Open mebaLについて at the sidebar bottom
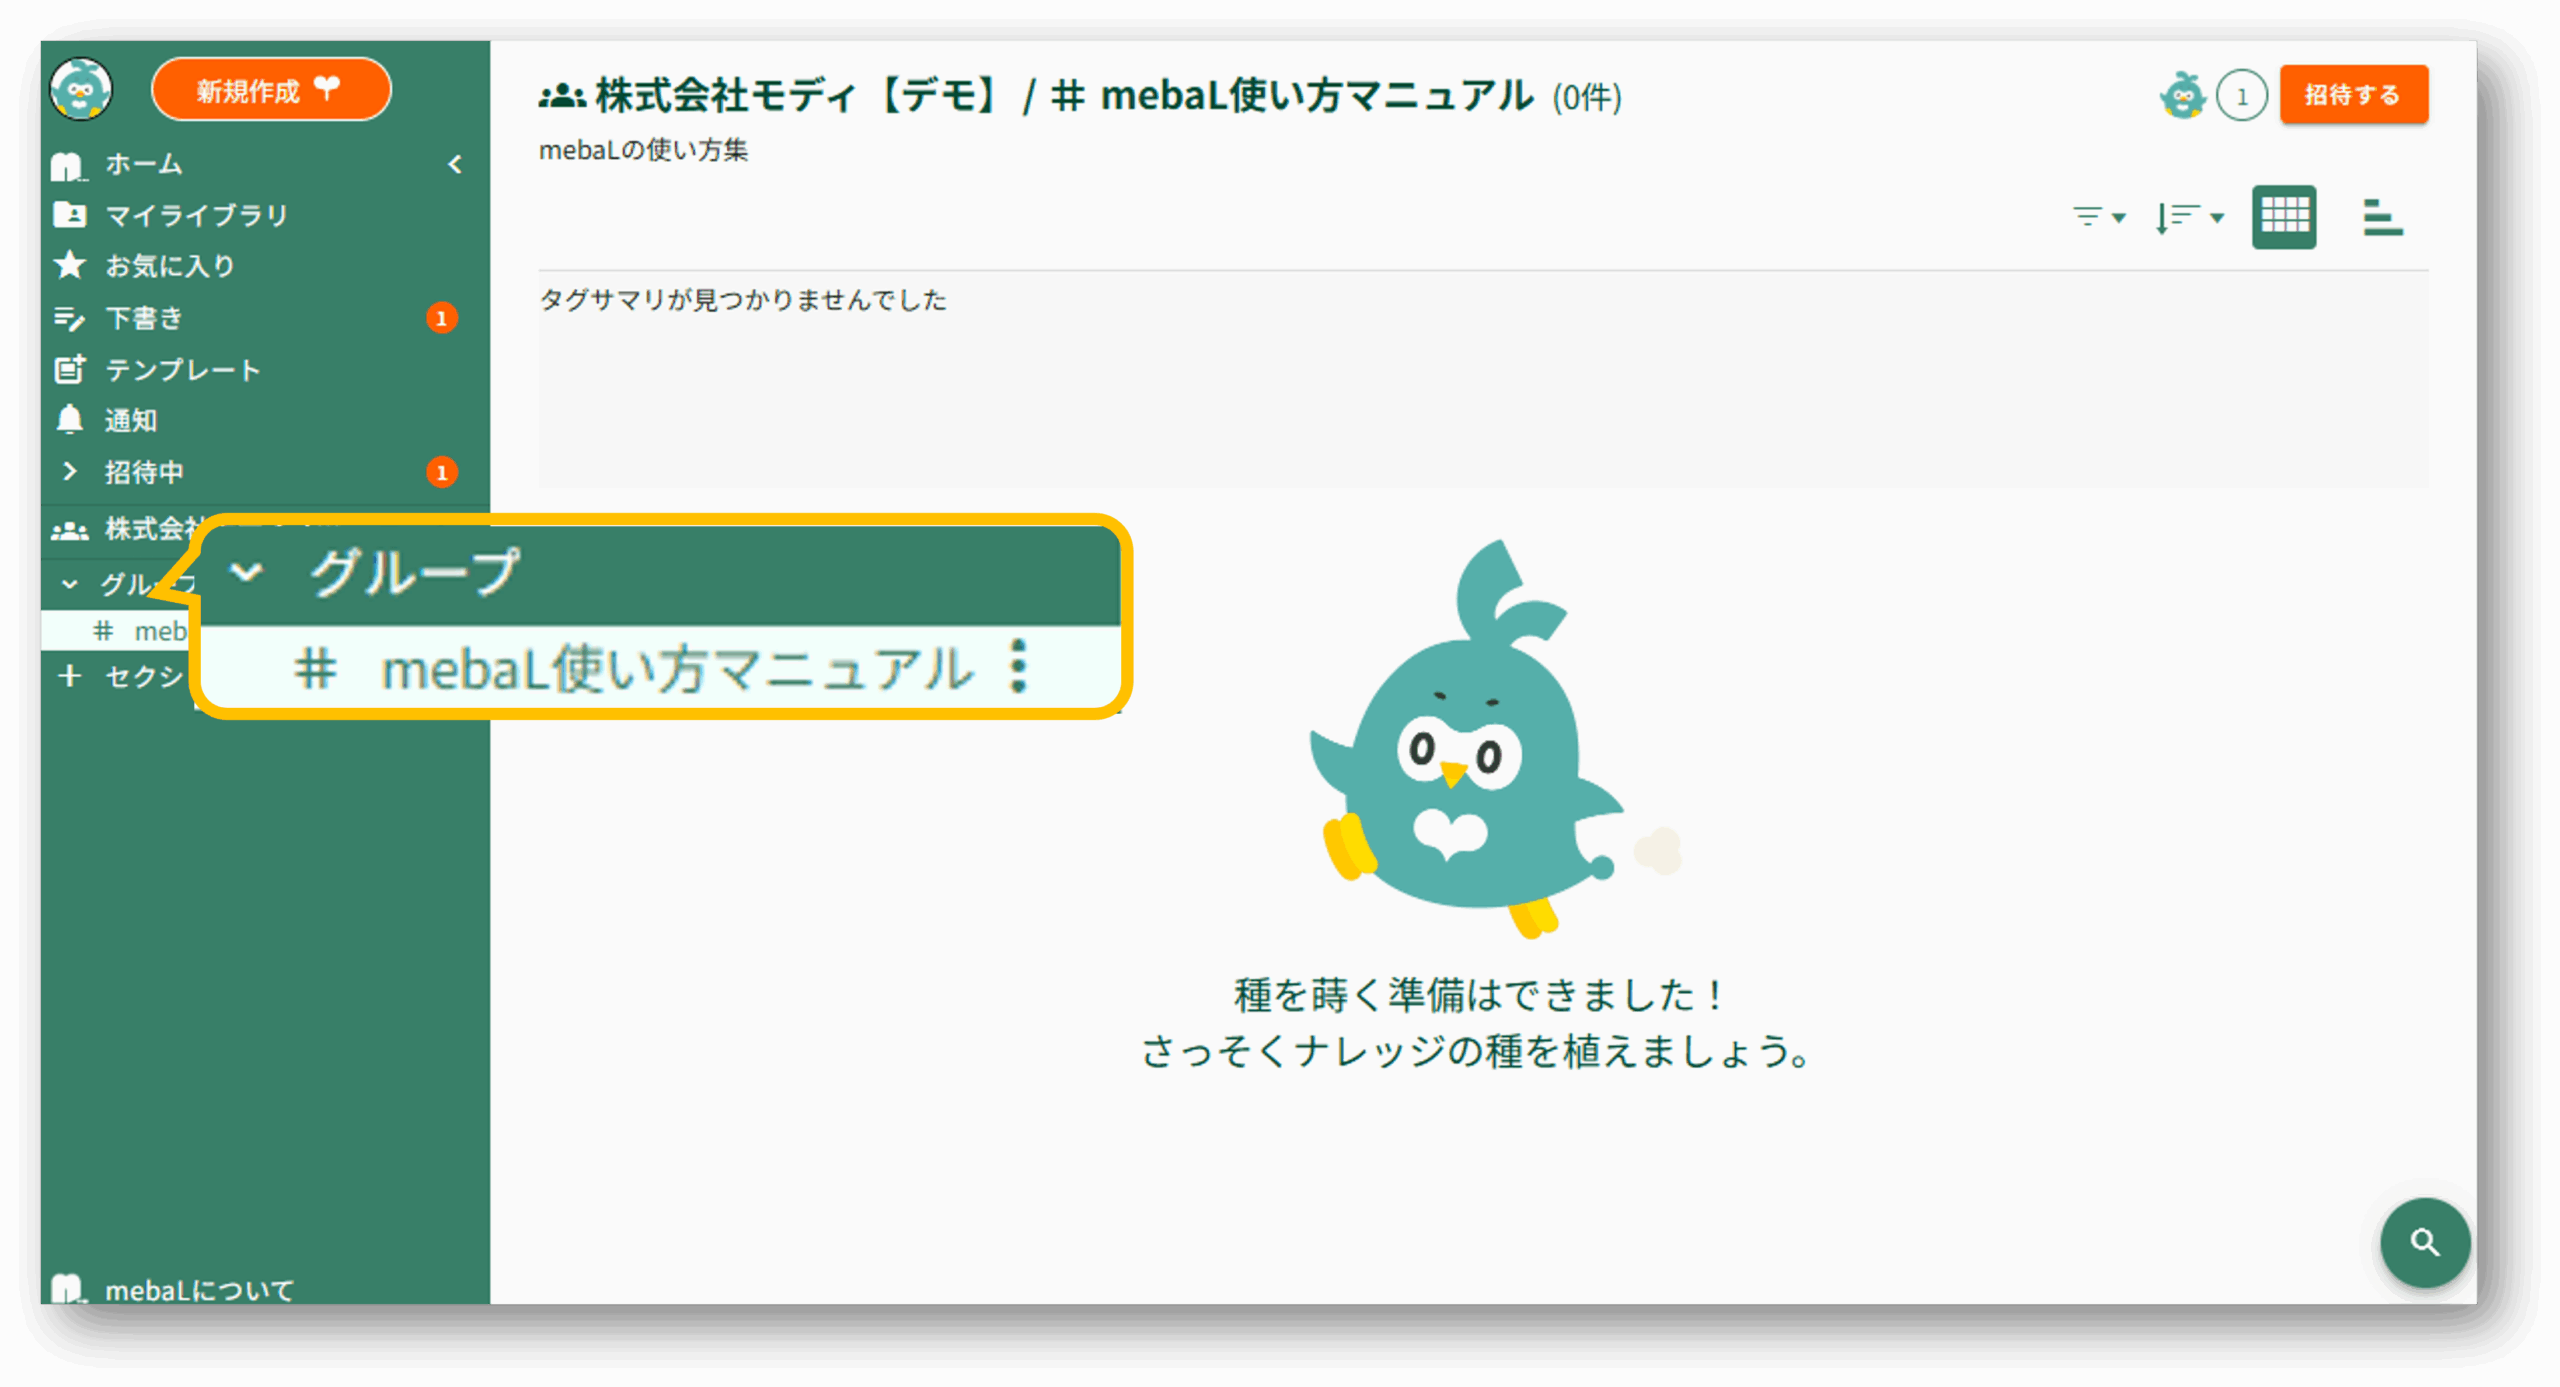Image resolution: width=2560 pixels, height=1387 pixels. (199, 1289)
